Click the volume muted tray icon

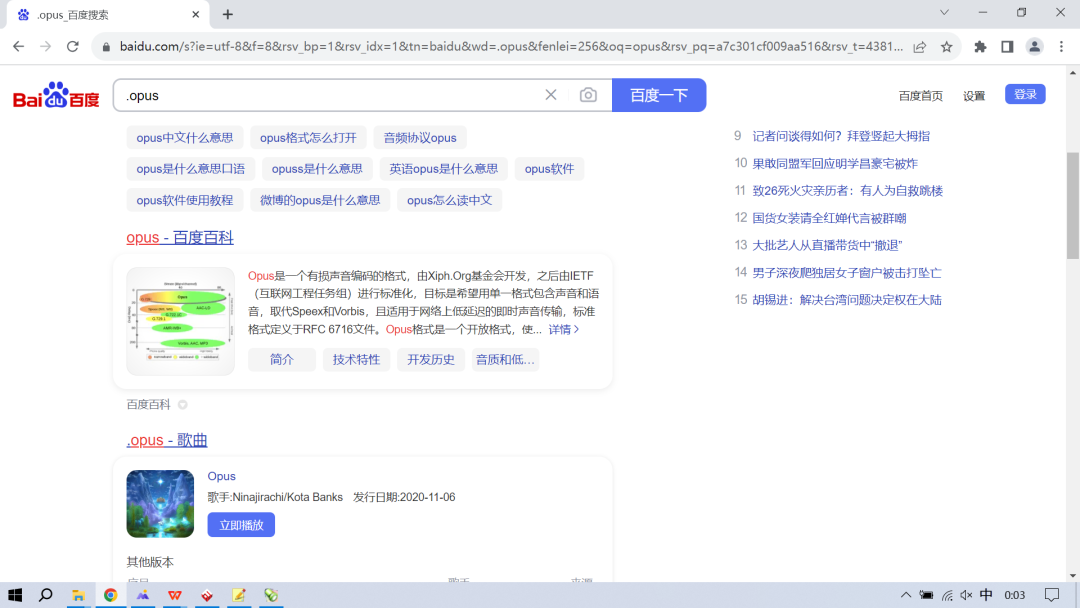click(966, 595)
